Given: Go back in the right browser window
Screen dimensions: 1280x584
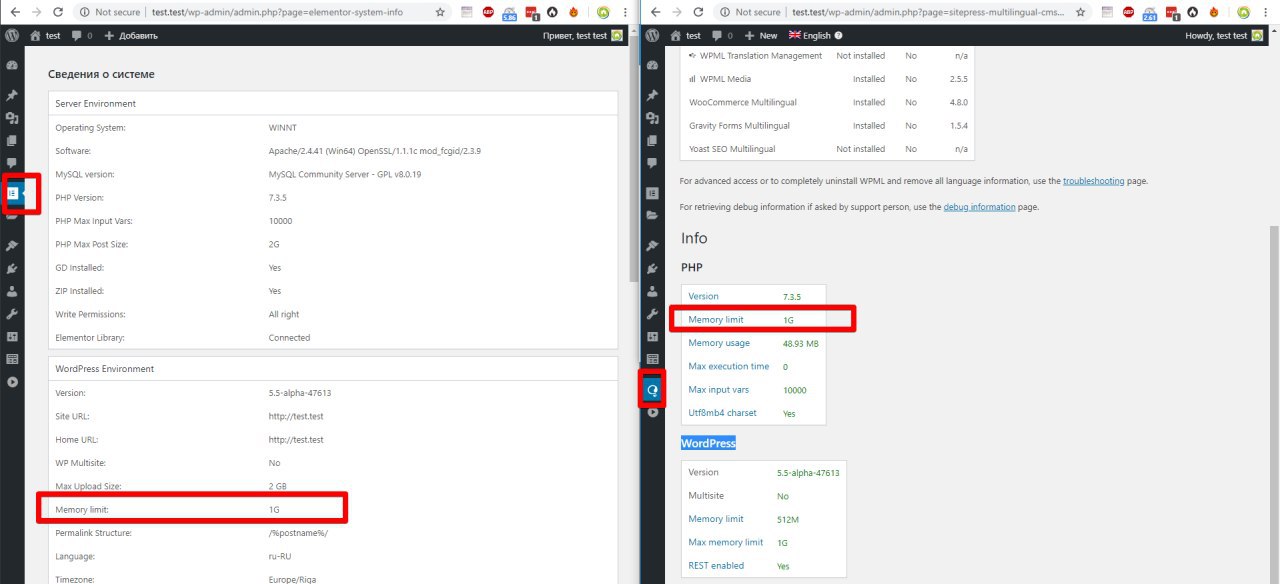Looking at the screenshot, I should point(654,12).
